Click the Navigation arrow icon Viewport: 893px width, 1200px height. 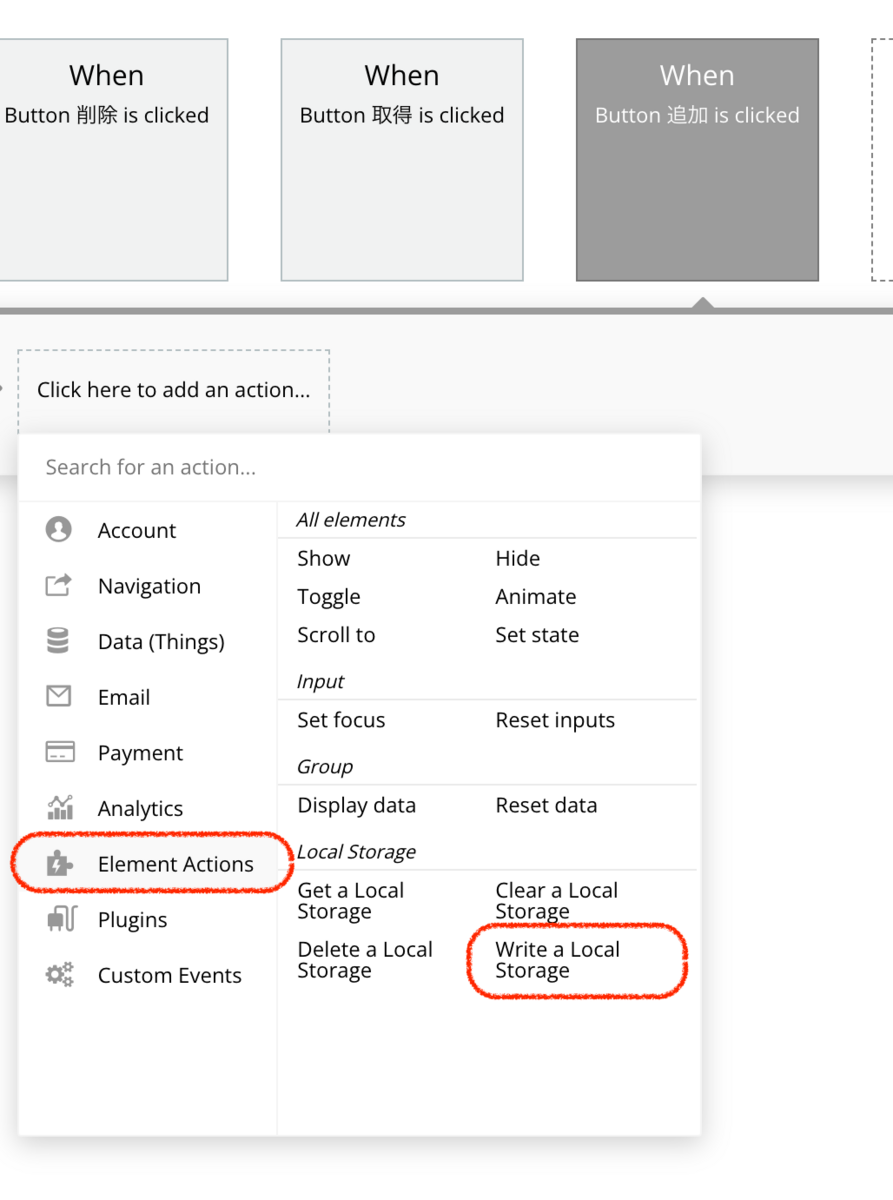click(59, 586)
